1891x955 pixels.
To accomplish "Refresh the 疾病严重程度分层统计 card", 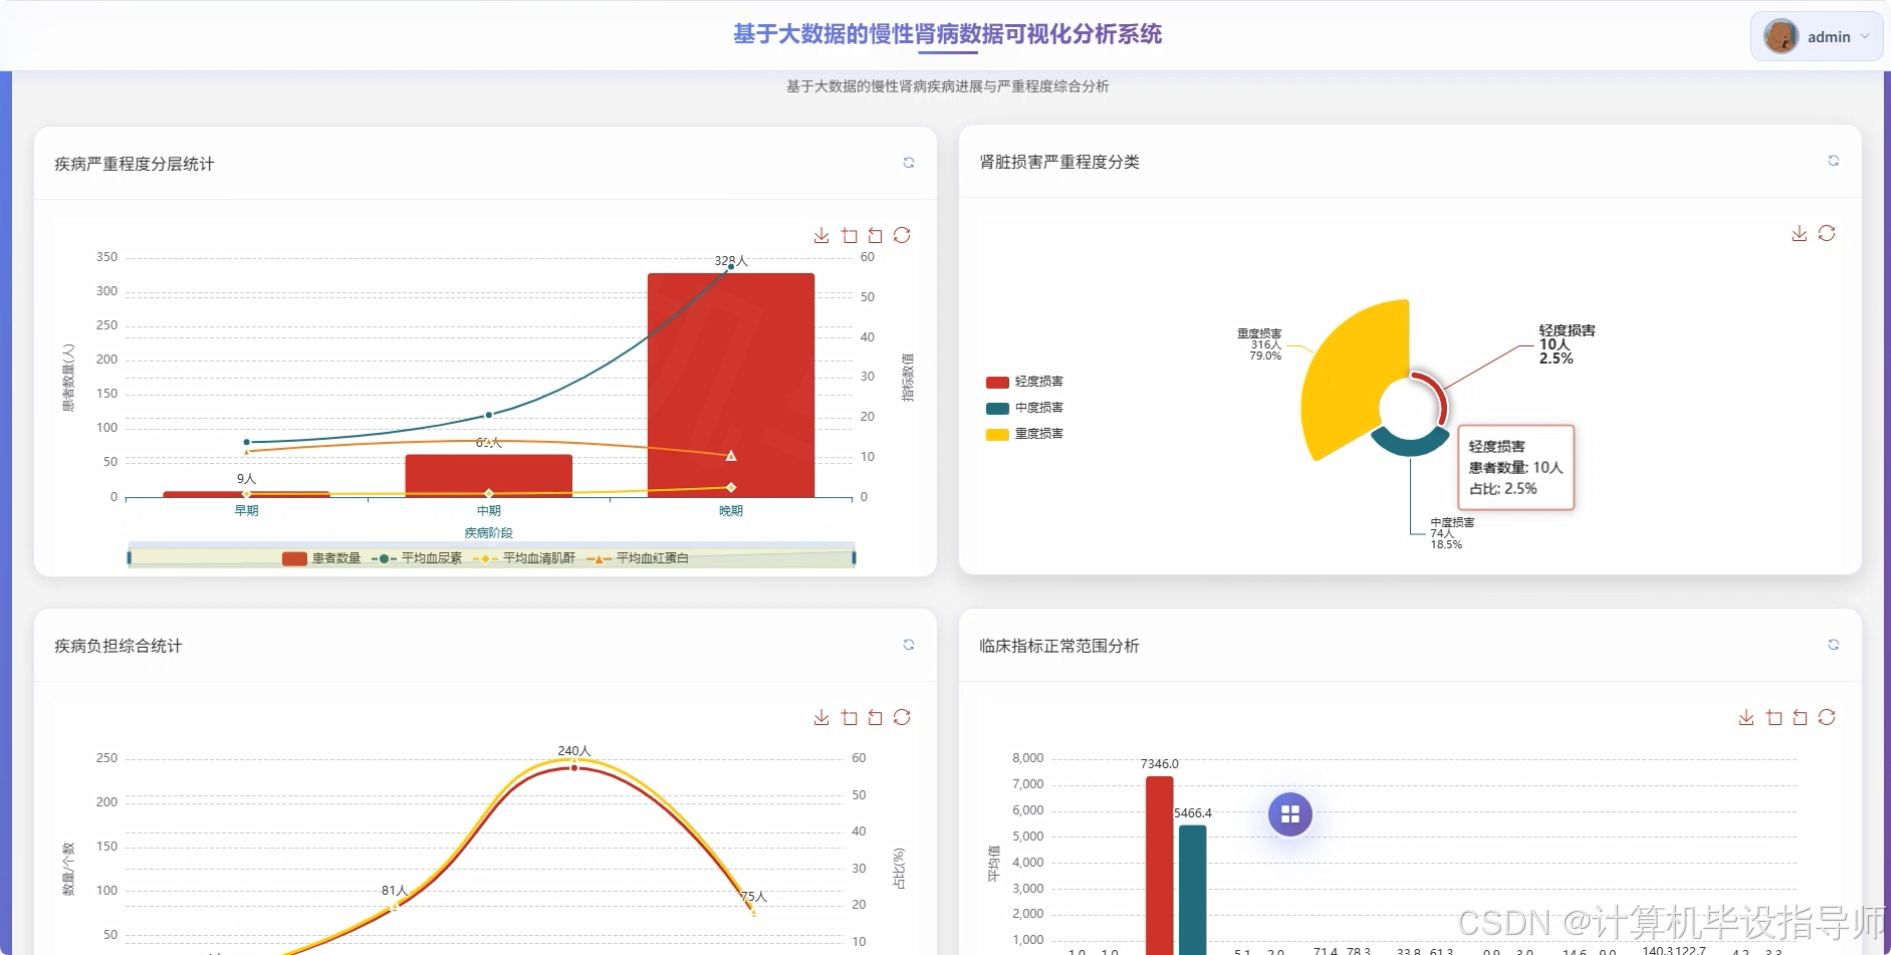I will (x=909, y=163).
